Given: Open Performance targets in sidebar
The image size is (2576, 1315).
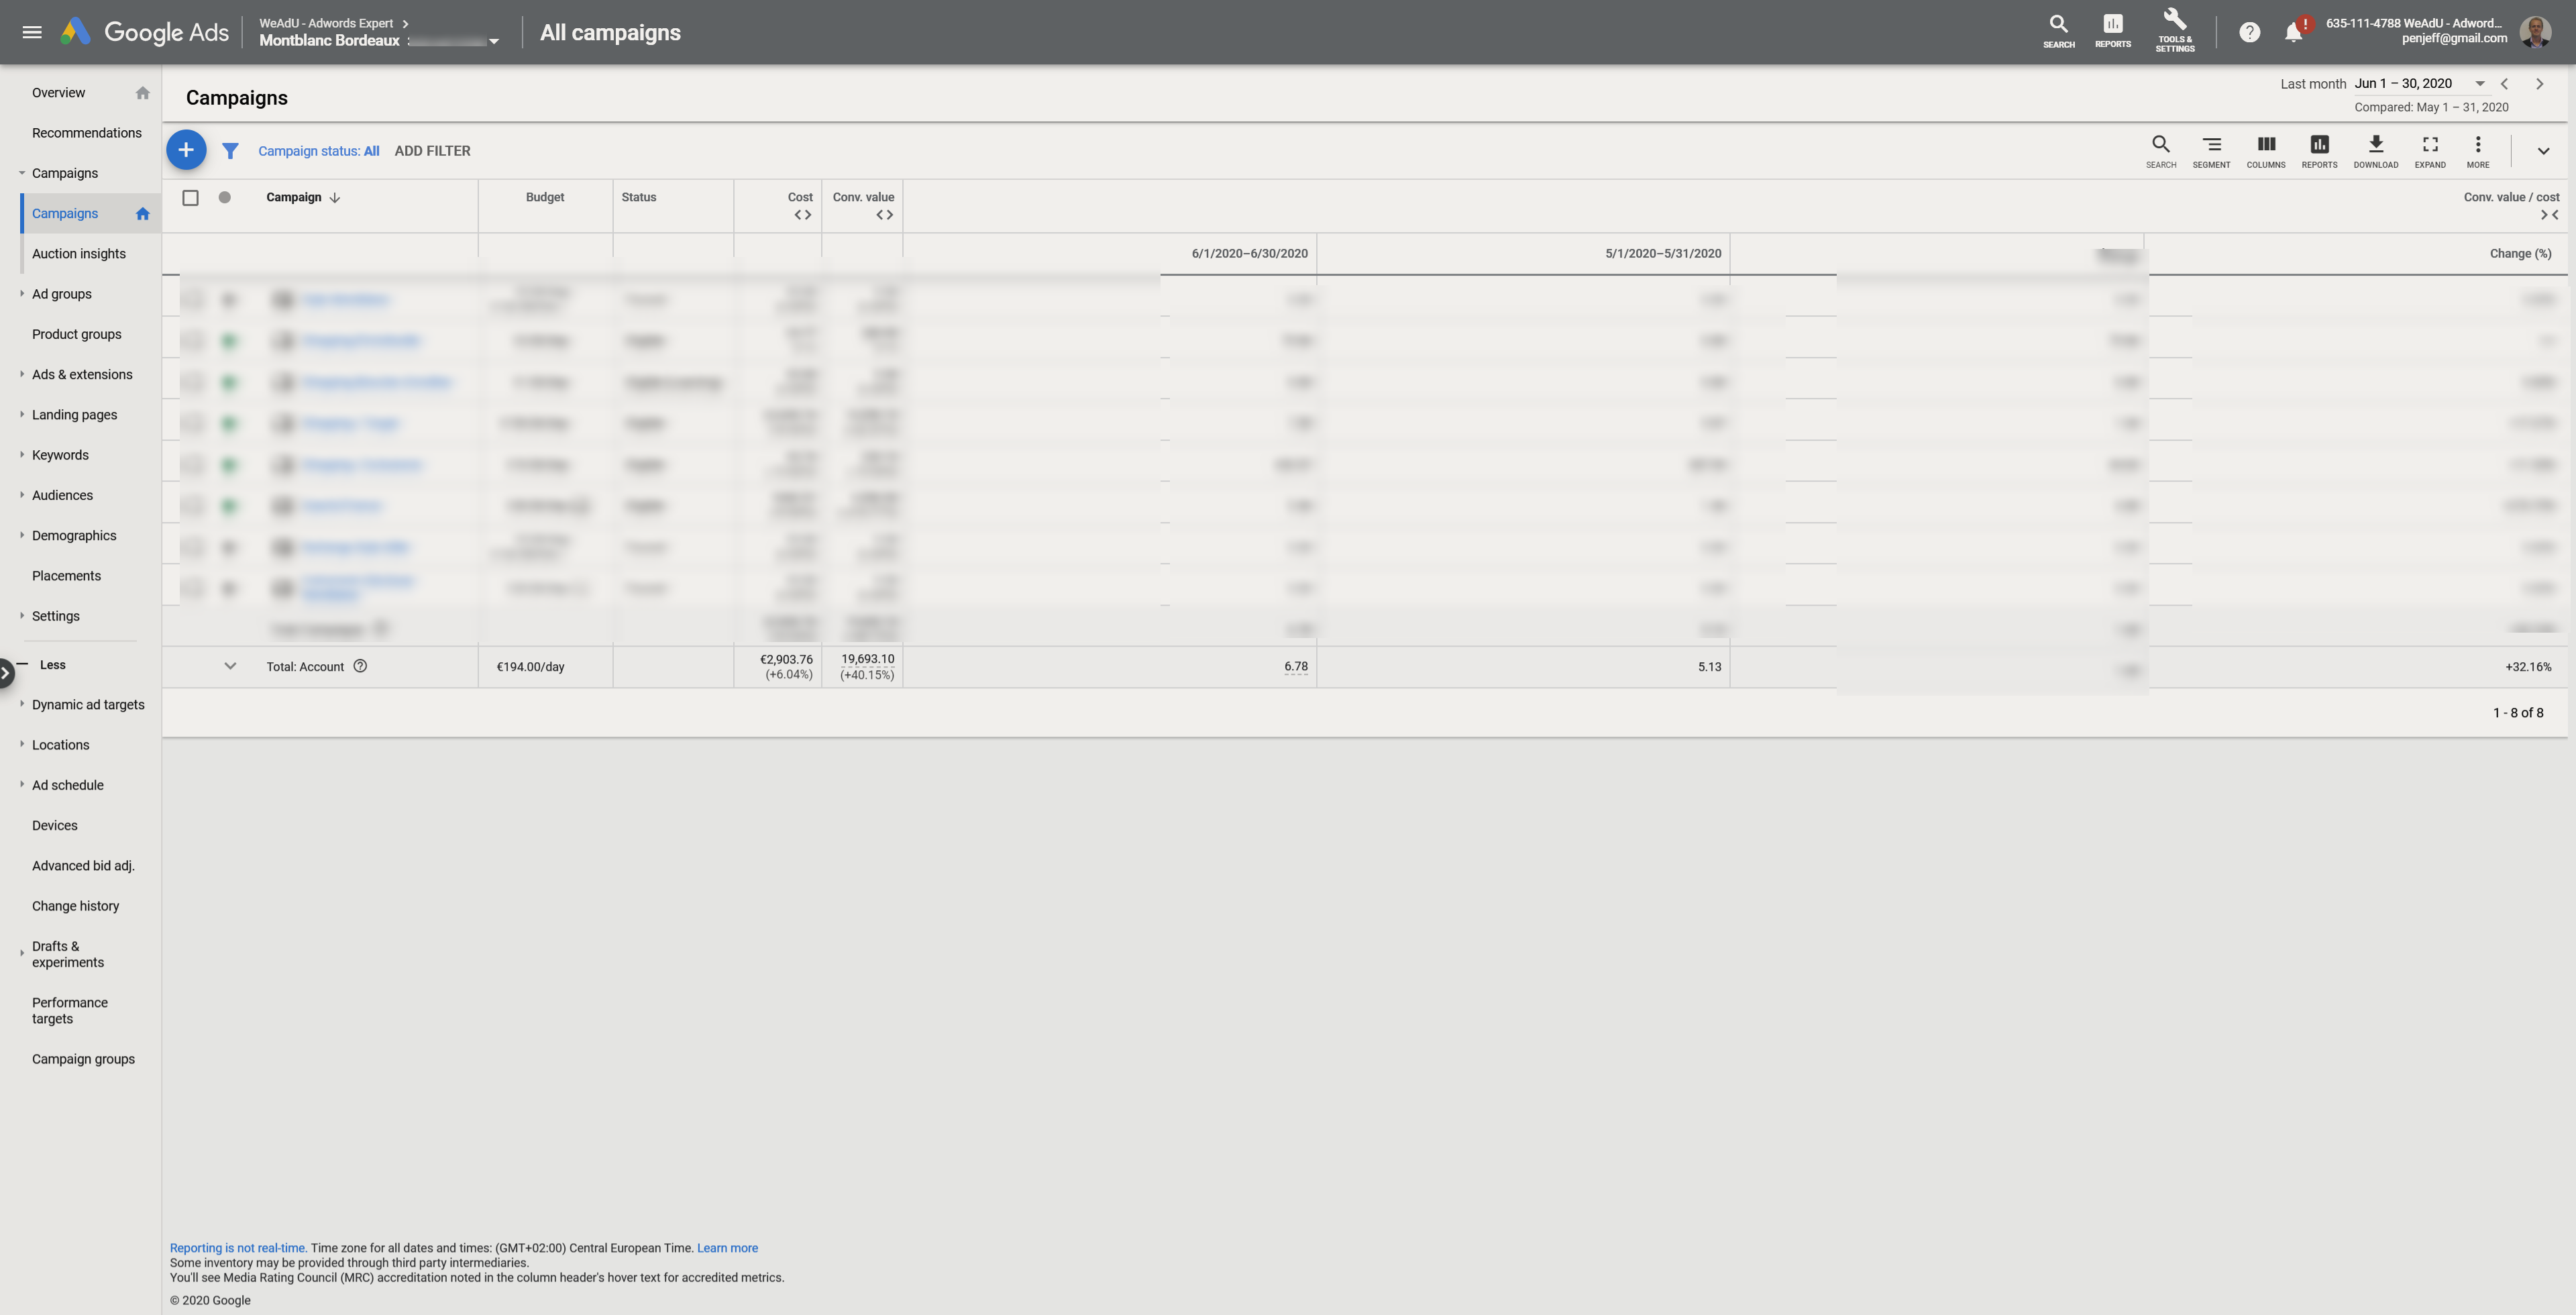Looking at the screenshot, I should point(69,1011).
